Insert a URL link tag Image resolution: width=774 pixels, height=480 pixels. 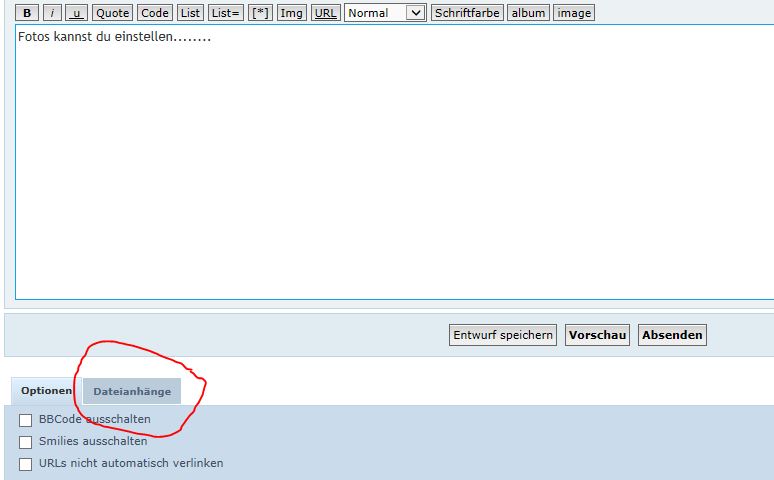click(x=325, y=13)
